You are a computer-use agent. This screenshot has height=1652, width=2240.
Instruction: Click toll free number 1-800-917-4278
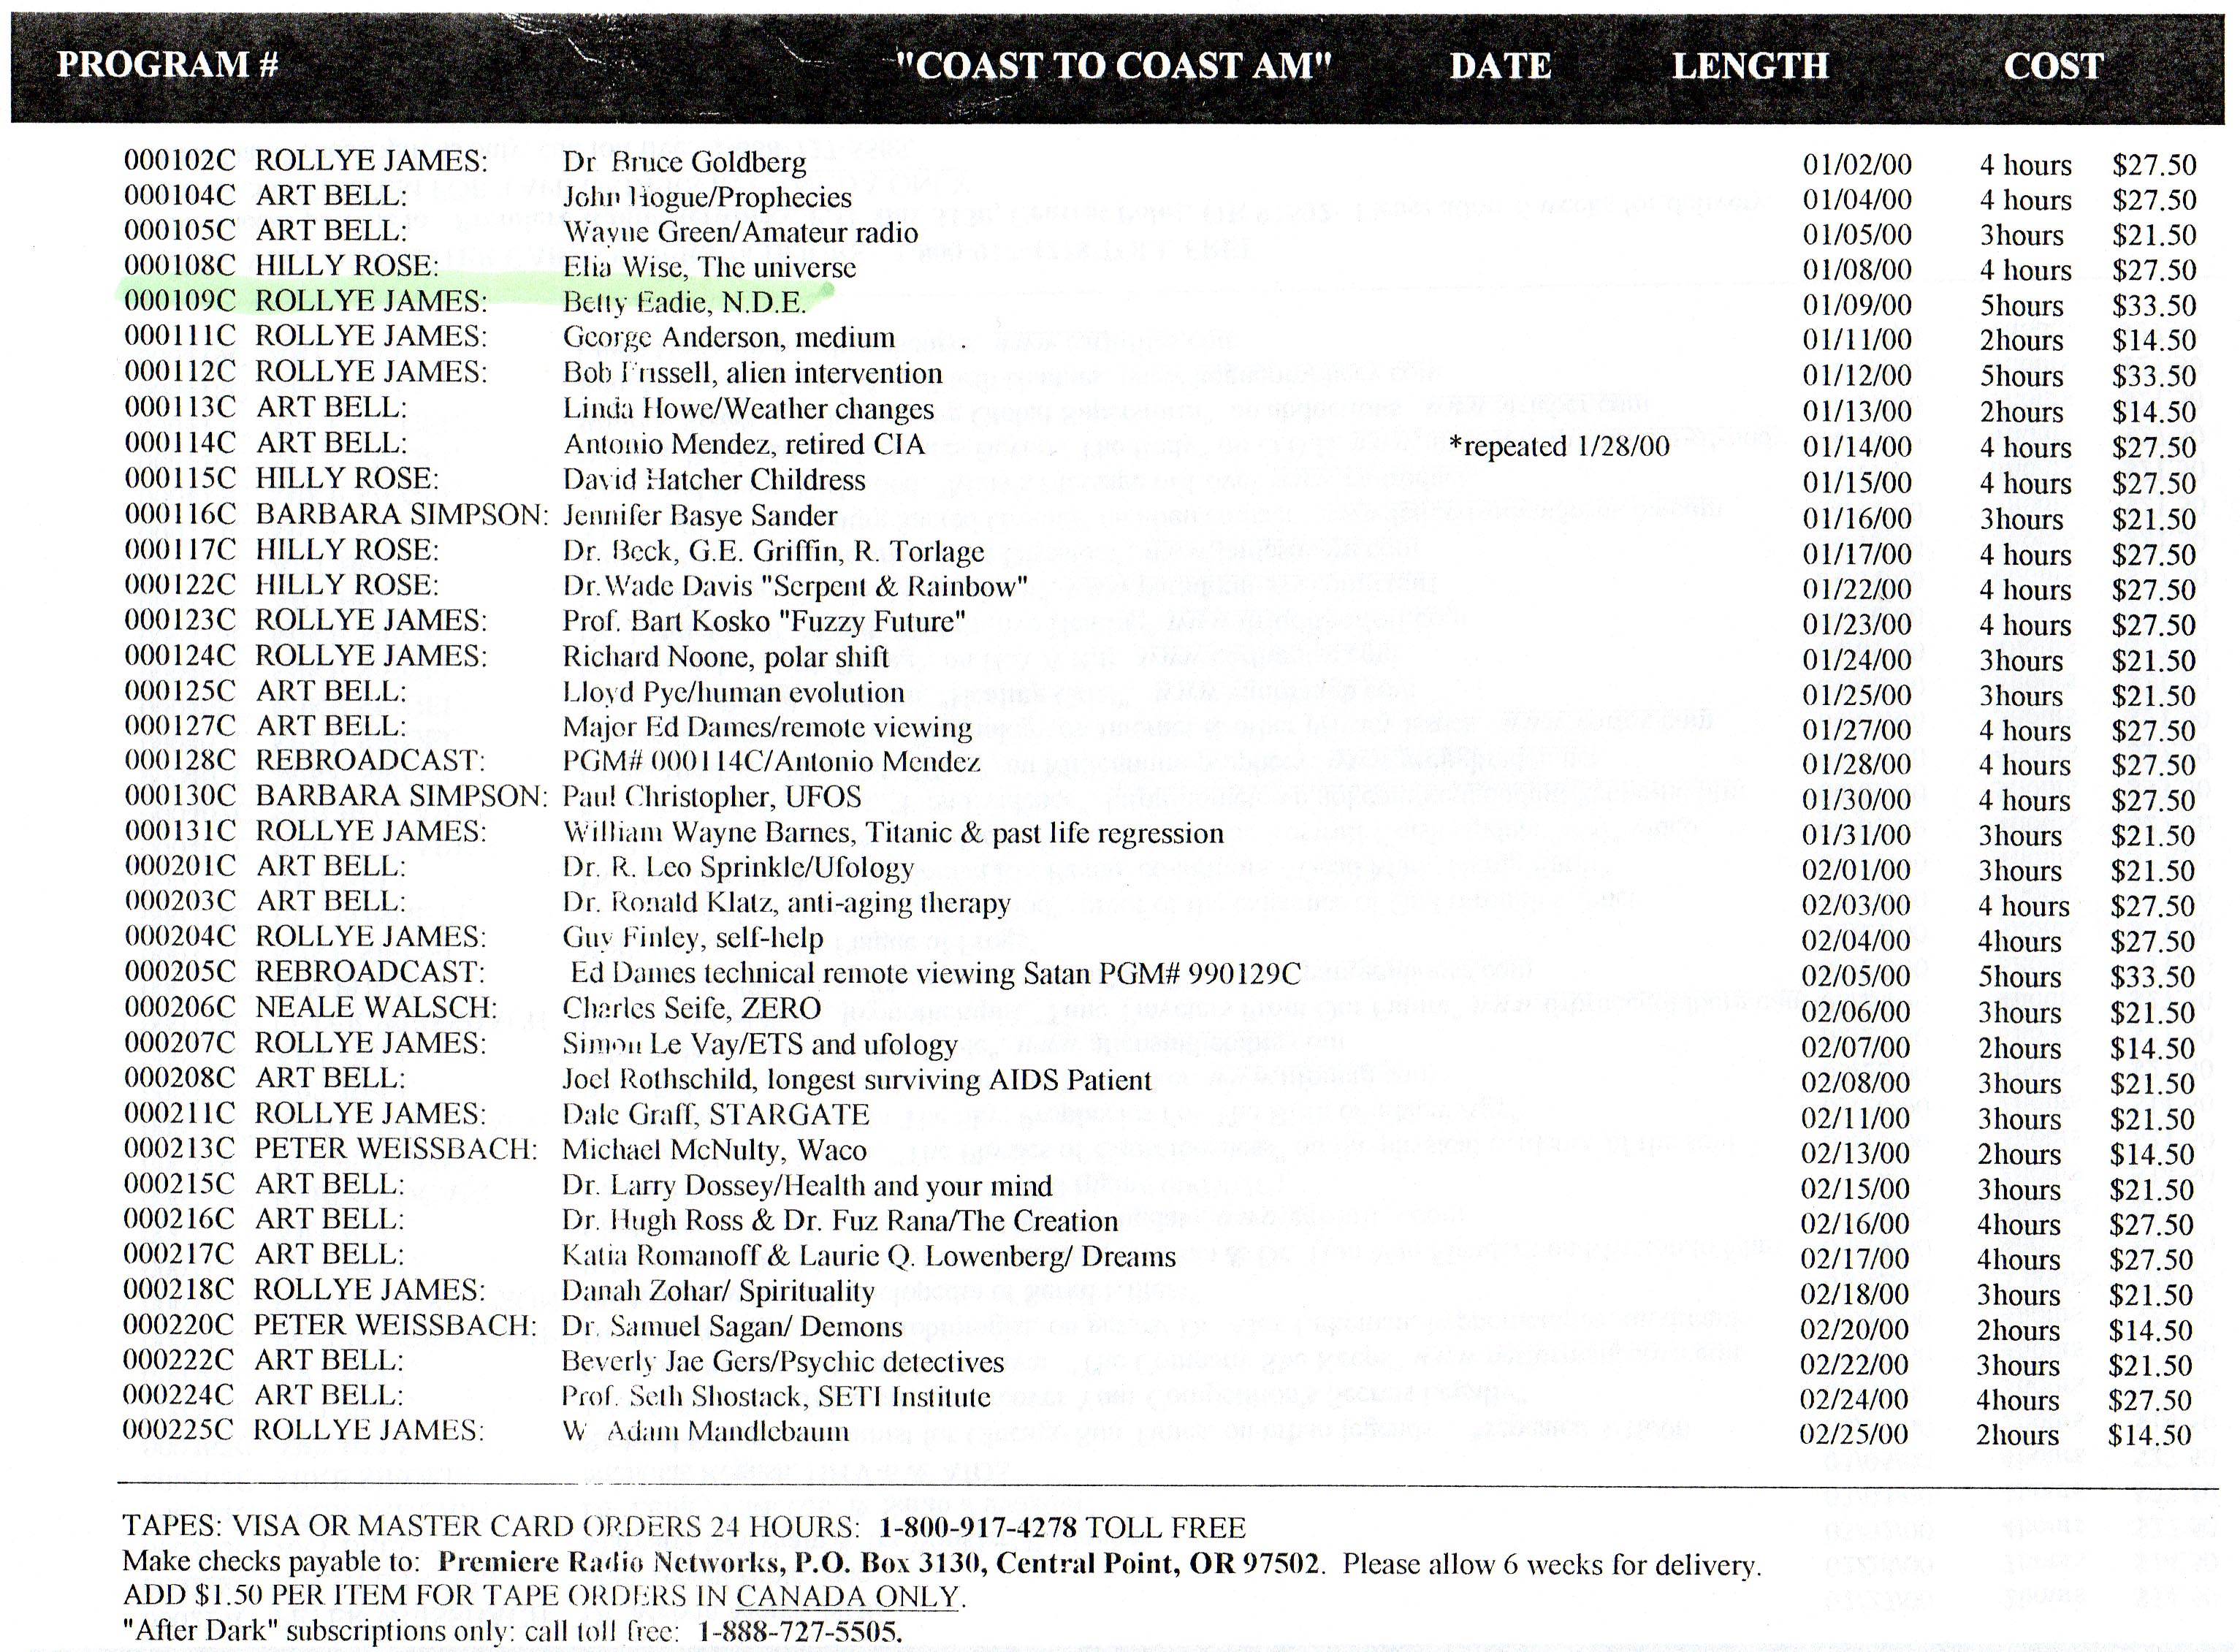tap(978, 1527)
